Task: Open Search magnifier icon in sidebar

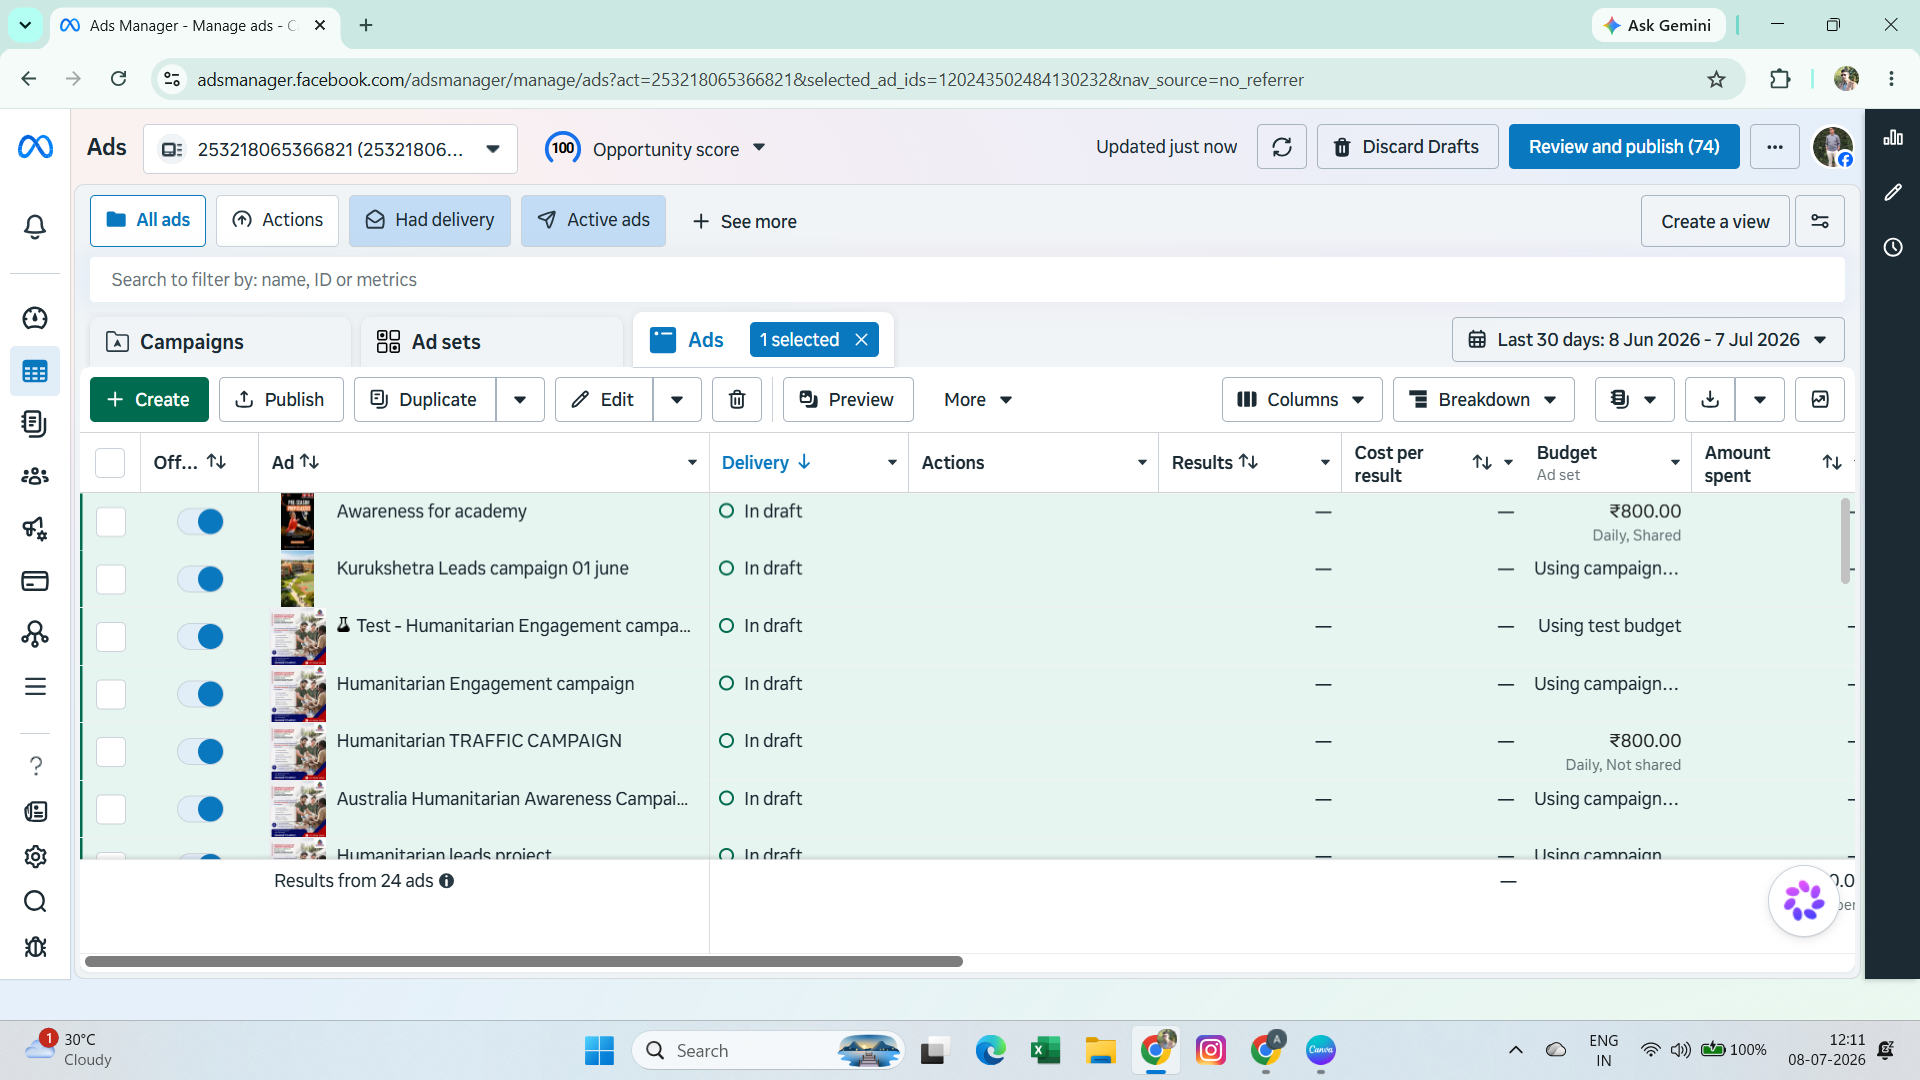Action: coord(35,902)
